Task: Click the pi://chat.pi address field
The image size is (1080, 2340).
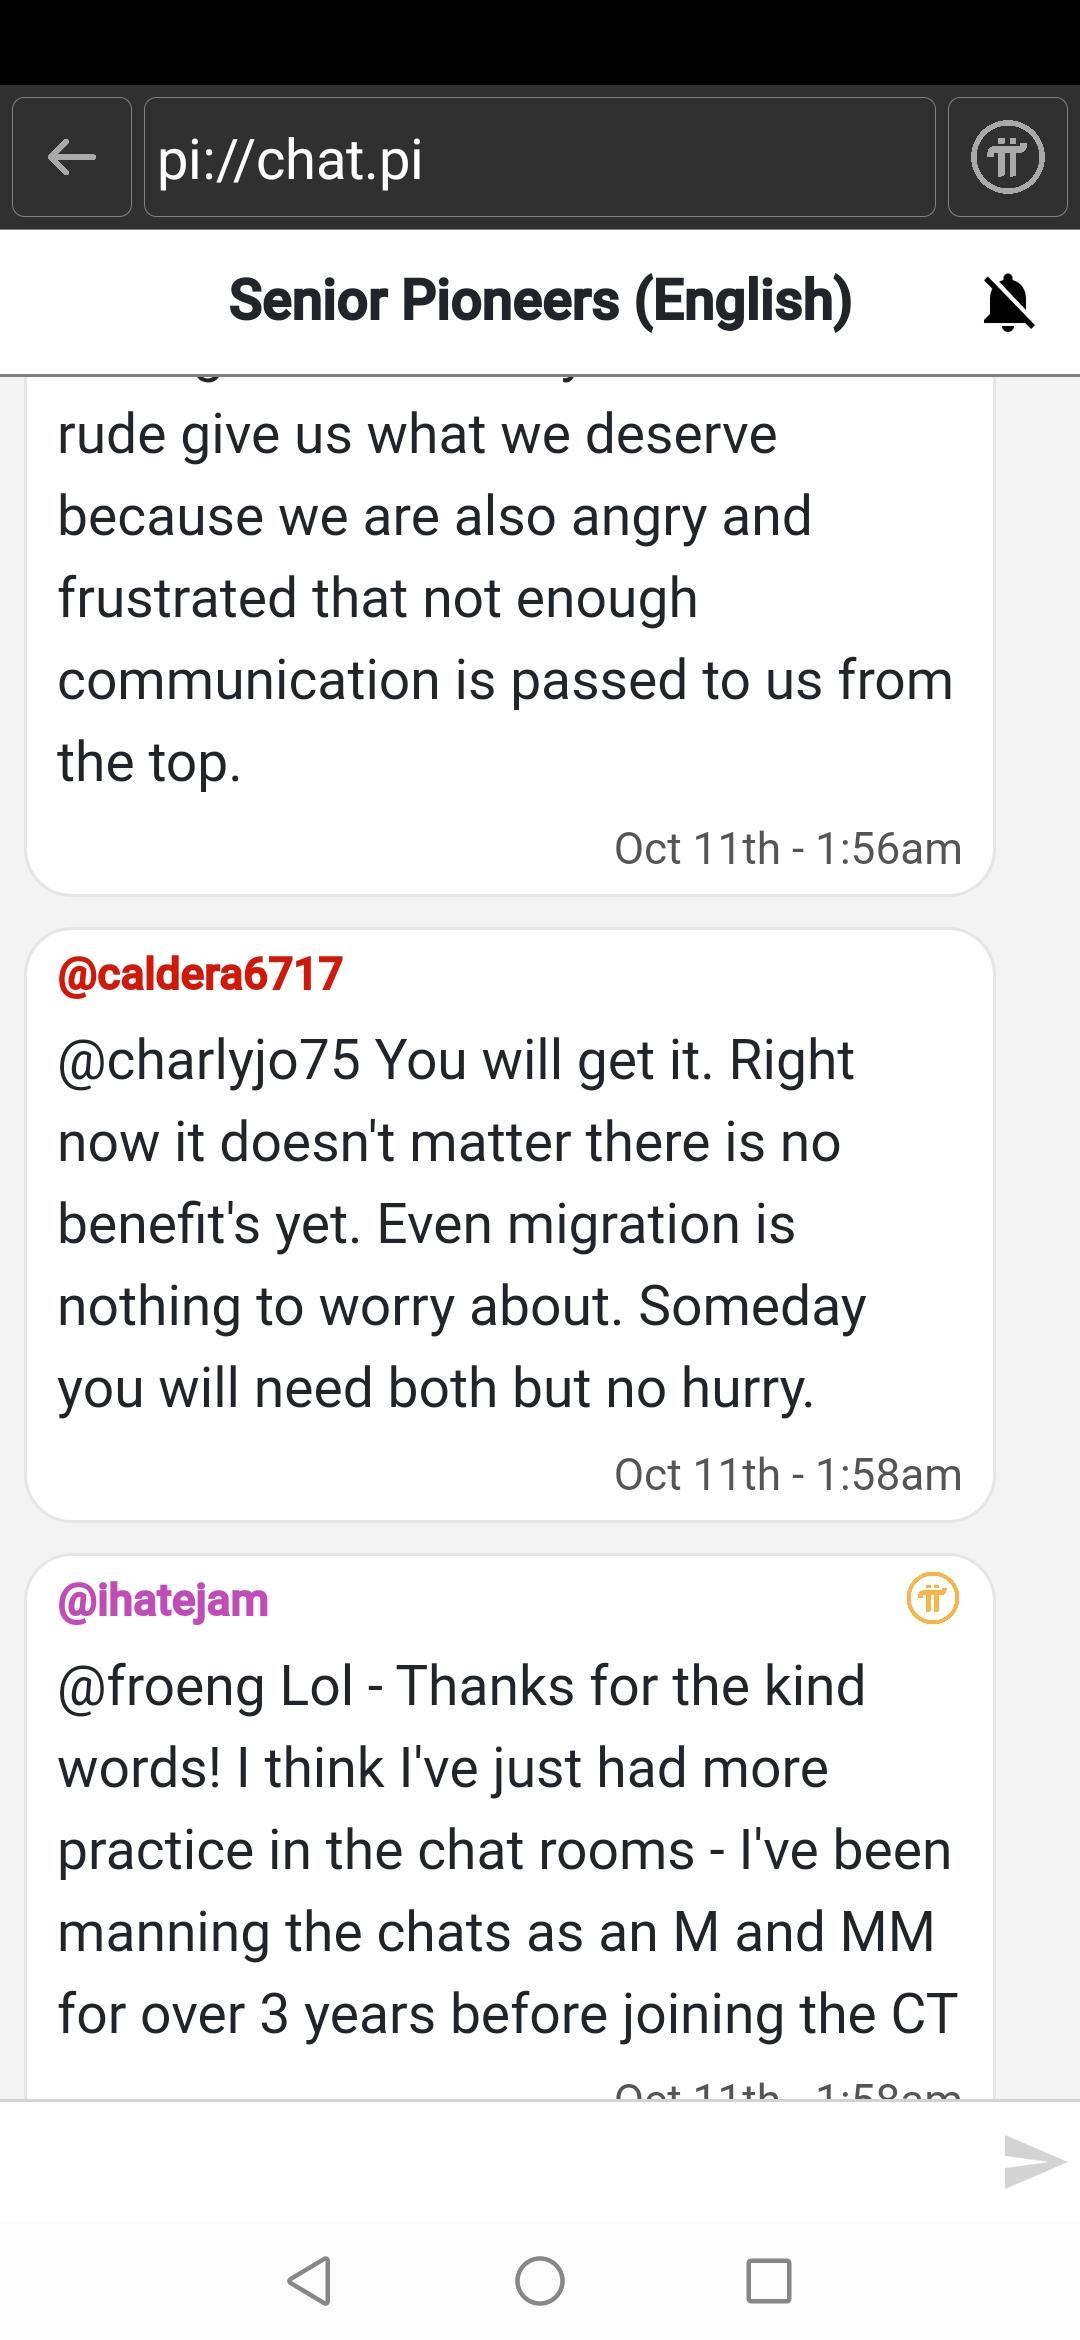Action: click(x=540, y=157)
